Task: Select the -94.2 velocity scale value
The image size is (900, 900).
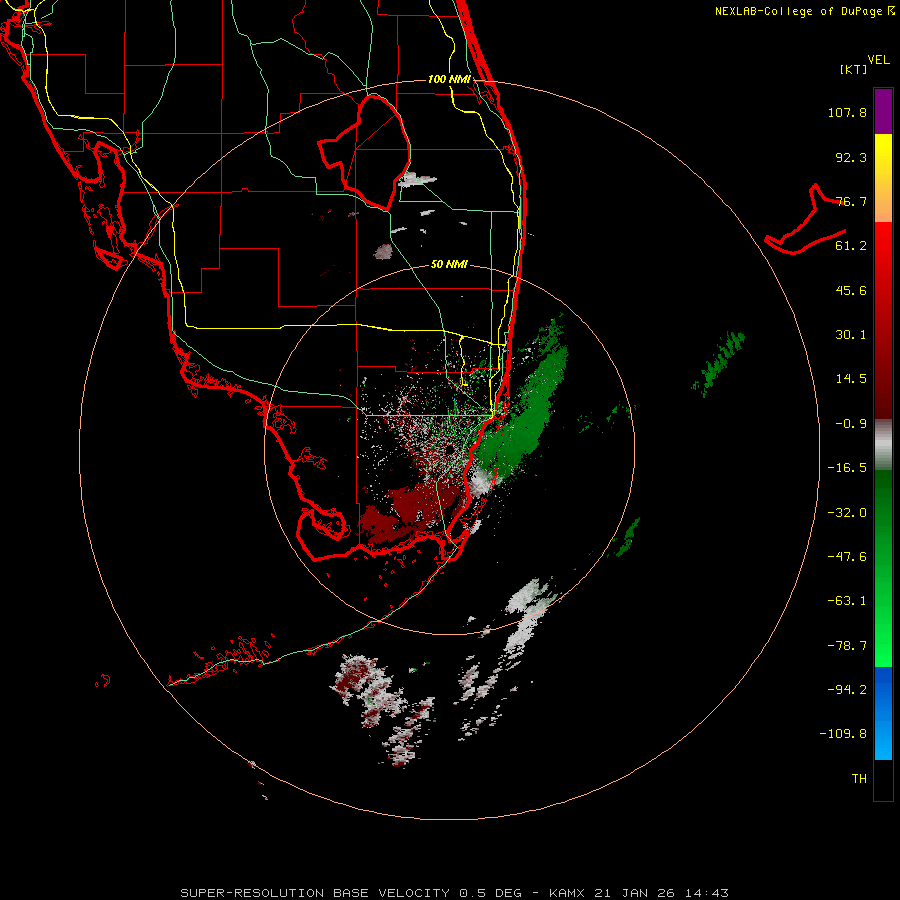Action: tap(847, 690)
